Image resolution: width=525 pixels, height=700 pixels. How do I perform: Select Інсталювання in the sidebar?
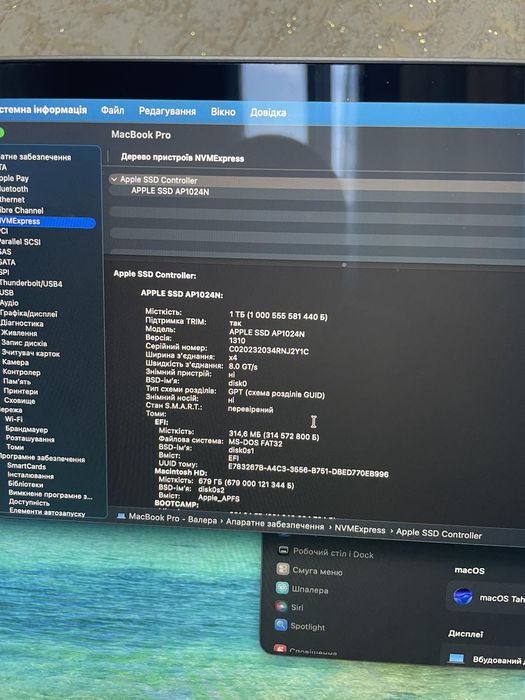coord(30,475)
